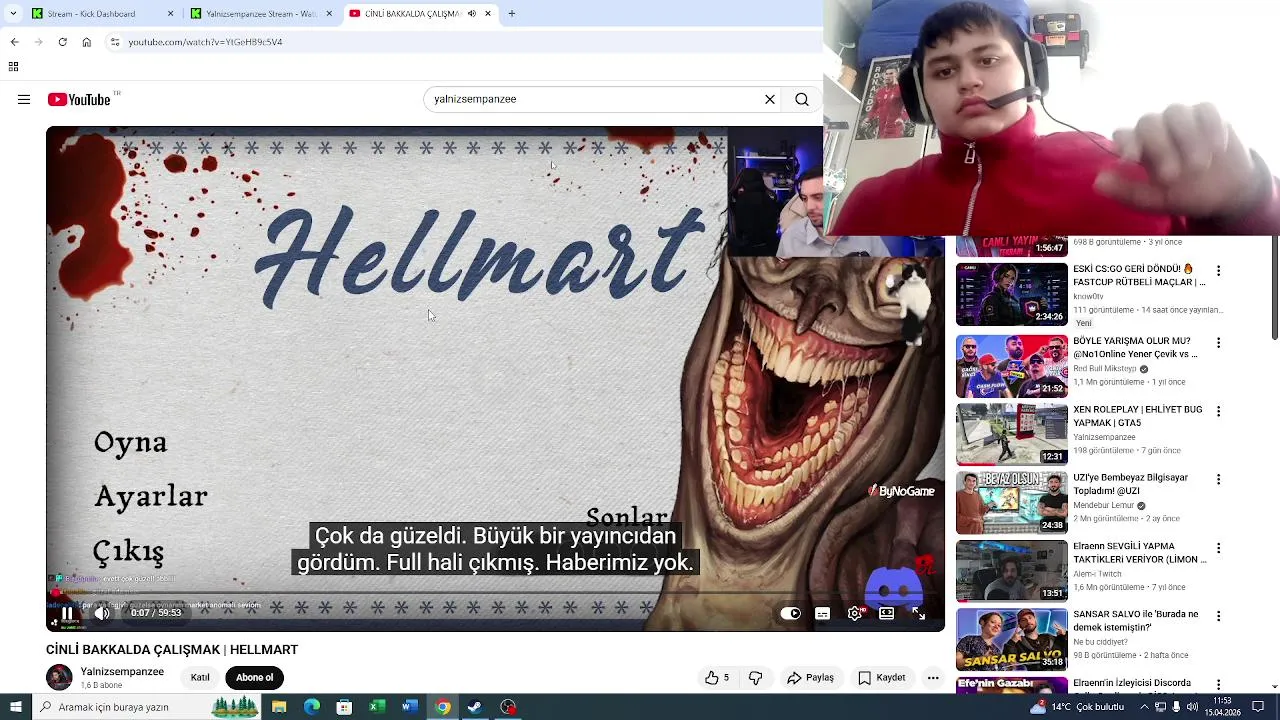1280x720 pixels.
Task: Click the youtube.com address bar
Action: tap(460, 42)
